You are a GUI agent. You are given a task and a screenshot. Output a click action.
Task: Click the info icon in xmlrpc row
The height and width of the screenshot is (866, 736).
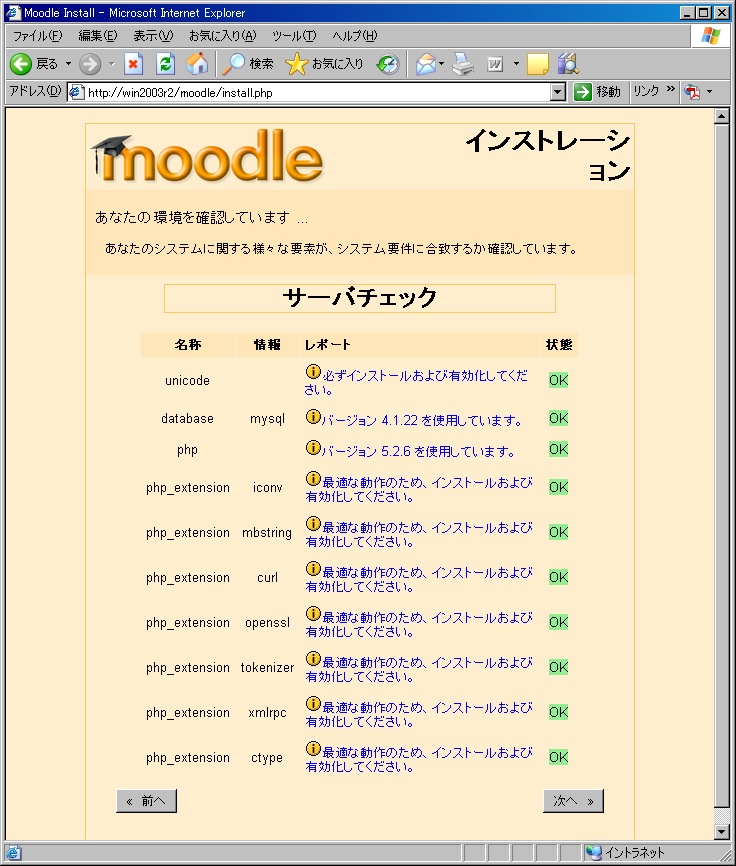coord(313,703)
